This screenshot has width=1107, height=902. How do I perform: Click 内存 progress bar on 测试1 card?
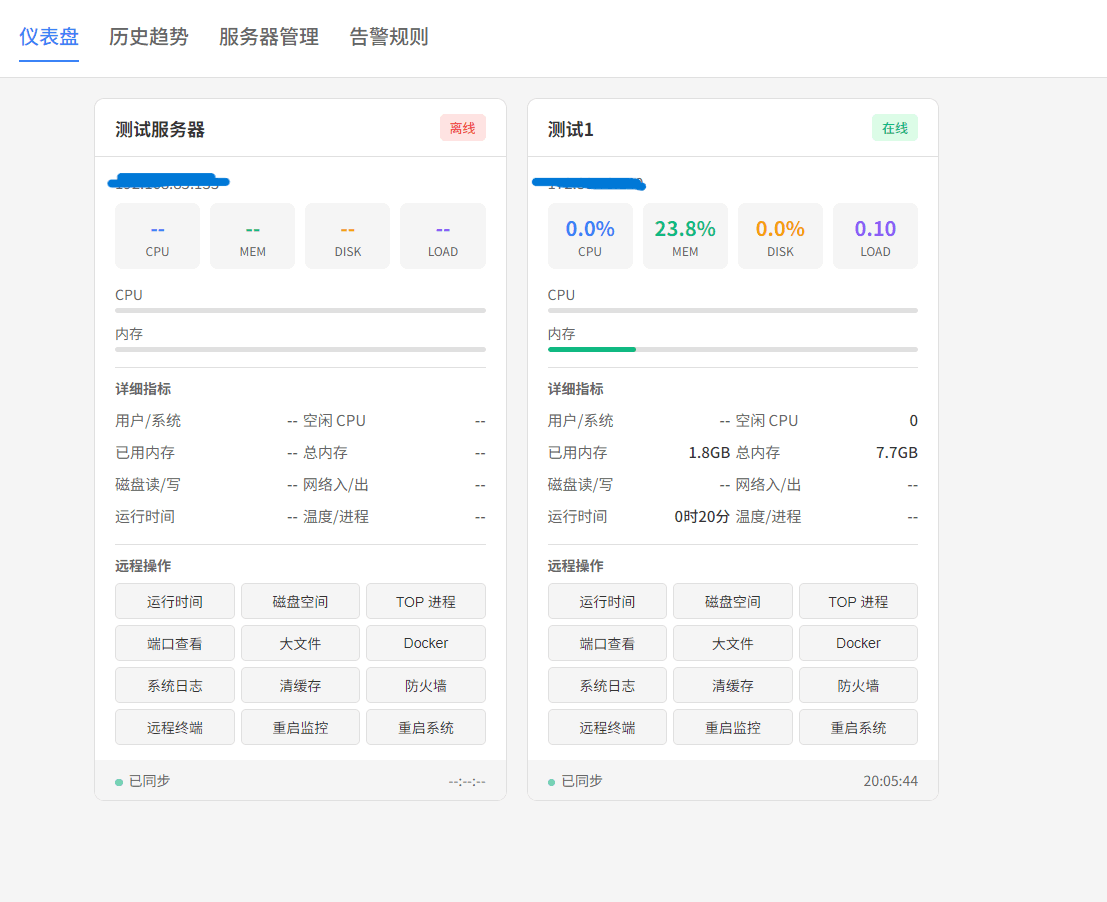pos(733,349)
